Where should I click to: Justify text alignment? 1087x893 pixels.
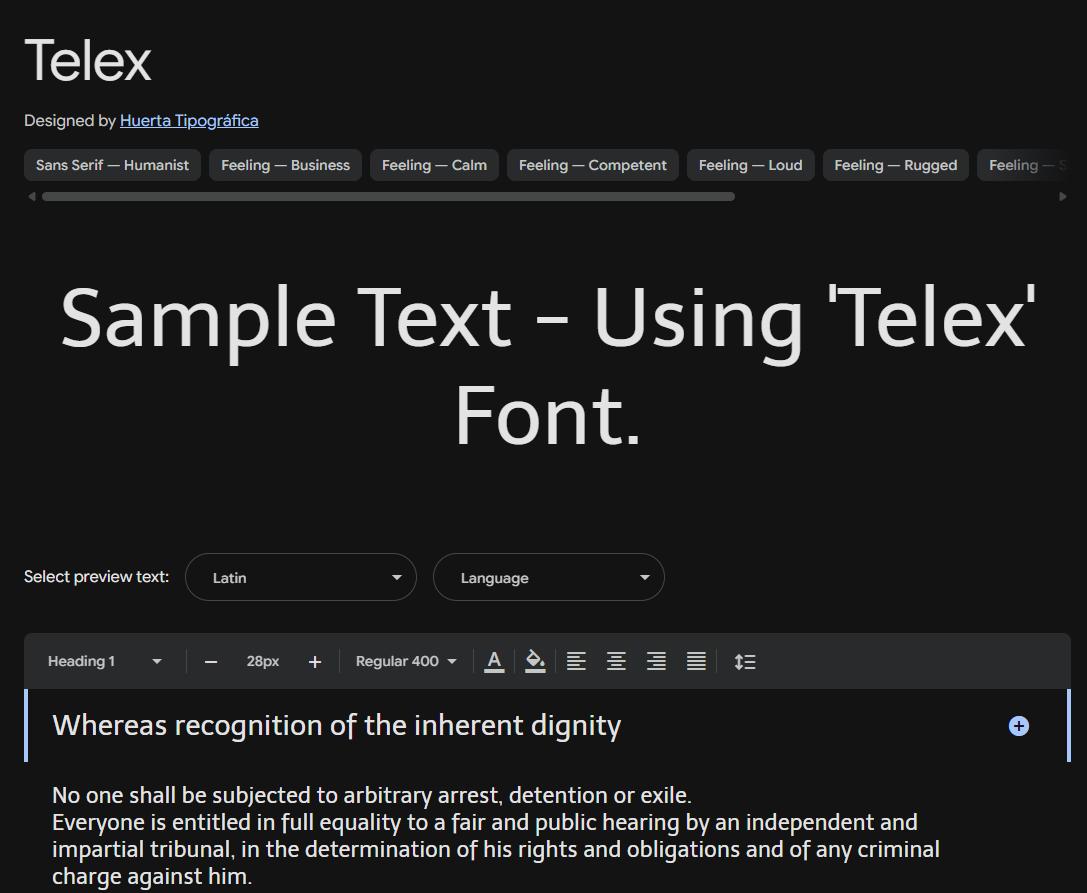(x=697, y=661)
